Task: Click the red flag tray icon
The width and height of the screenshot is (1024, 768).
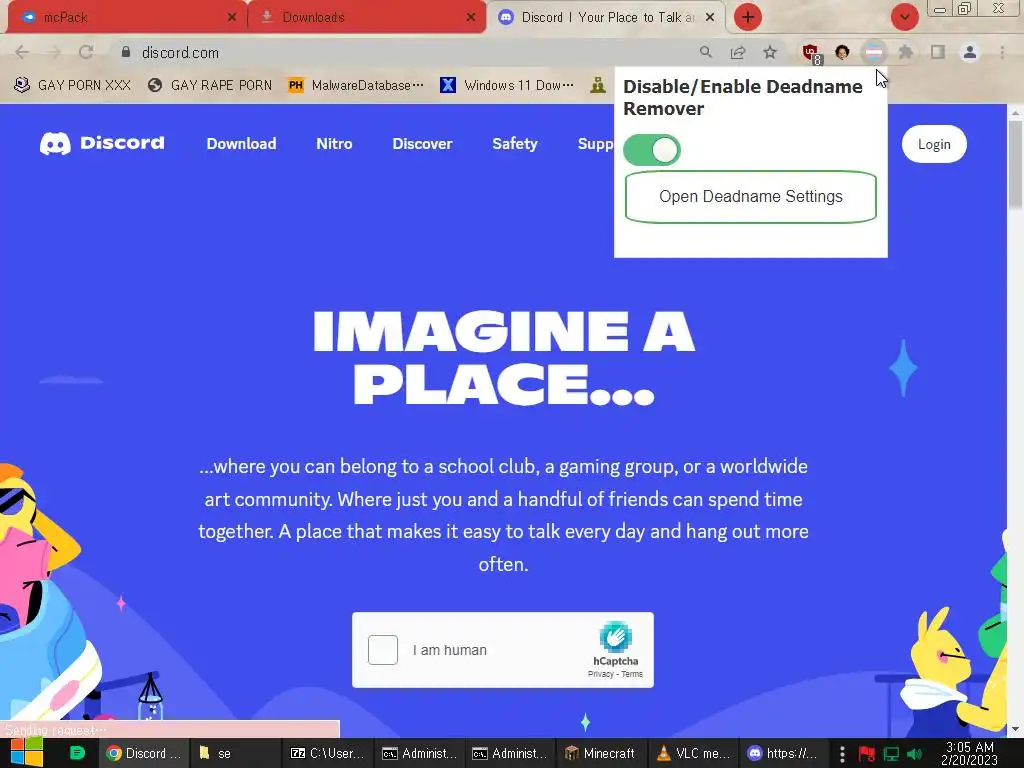Action: coord(867,754)
